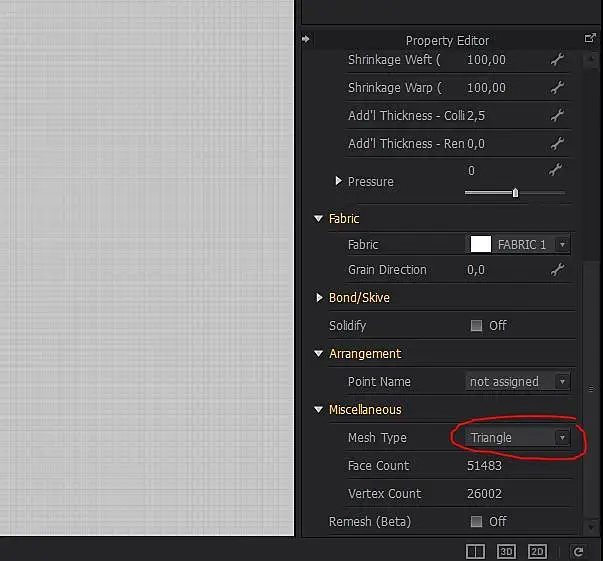Click the Vertex Count value 26002
Image resolution: width=603 pixels, height=561 pixels.
point(484,494)
